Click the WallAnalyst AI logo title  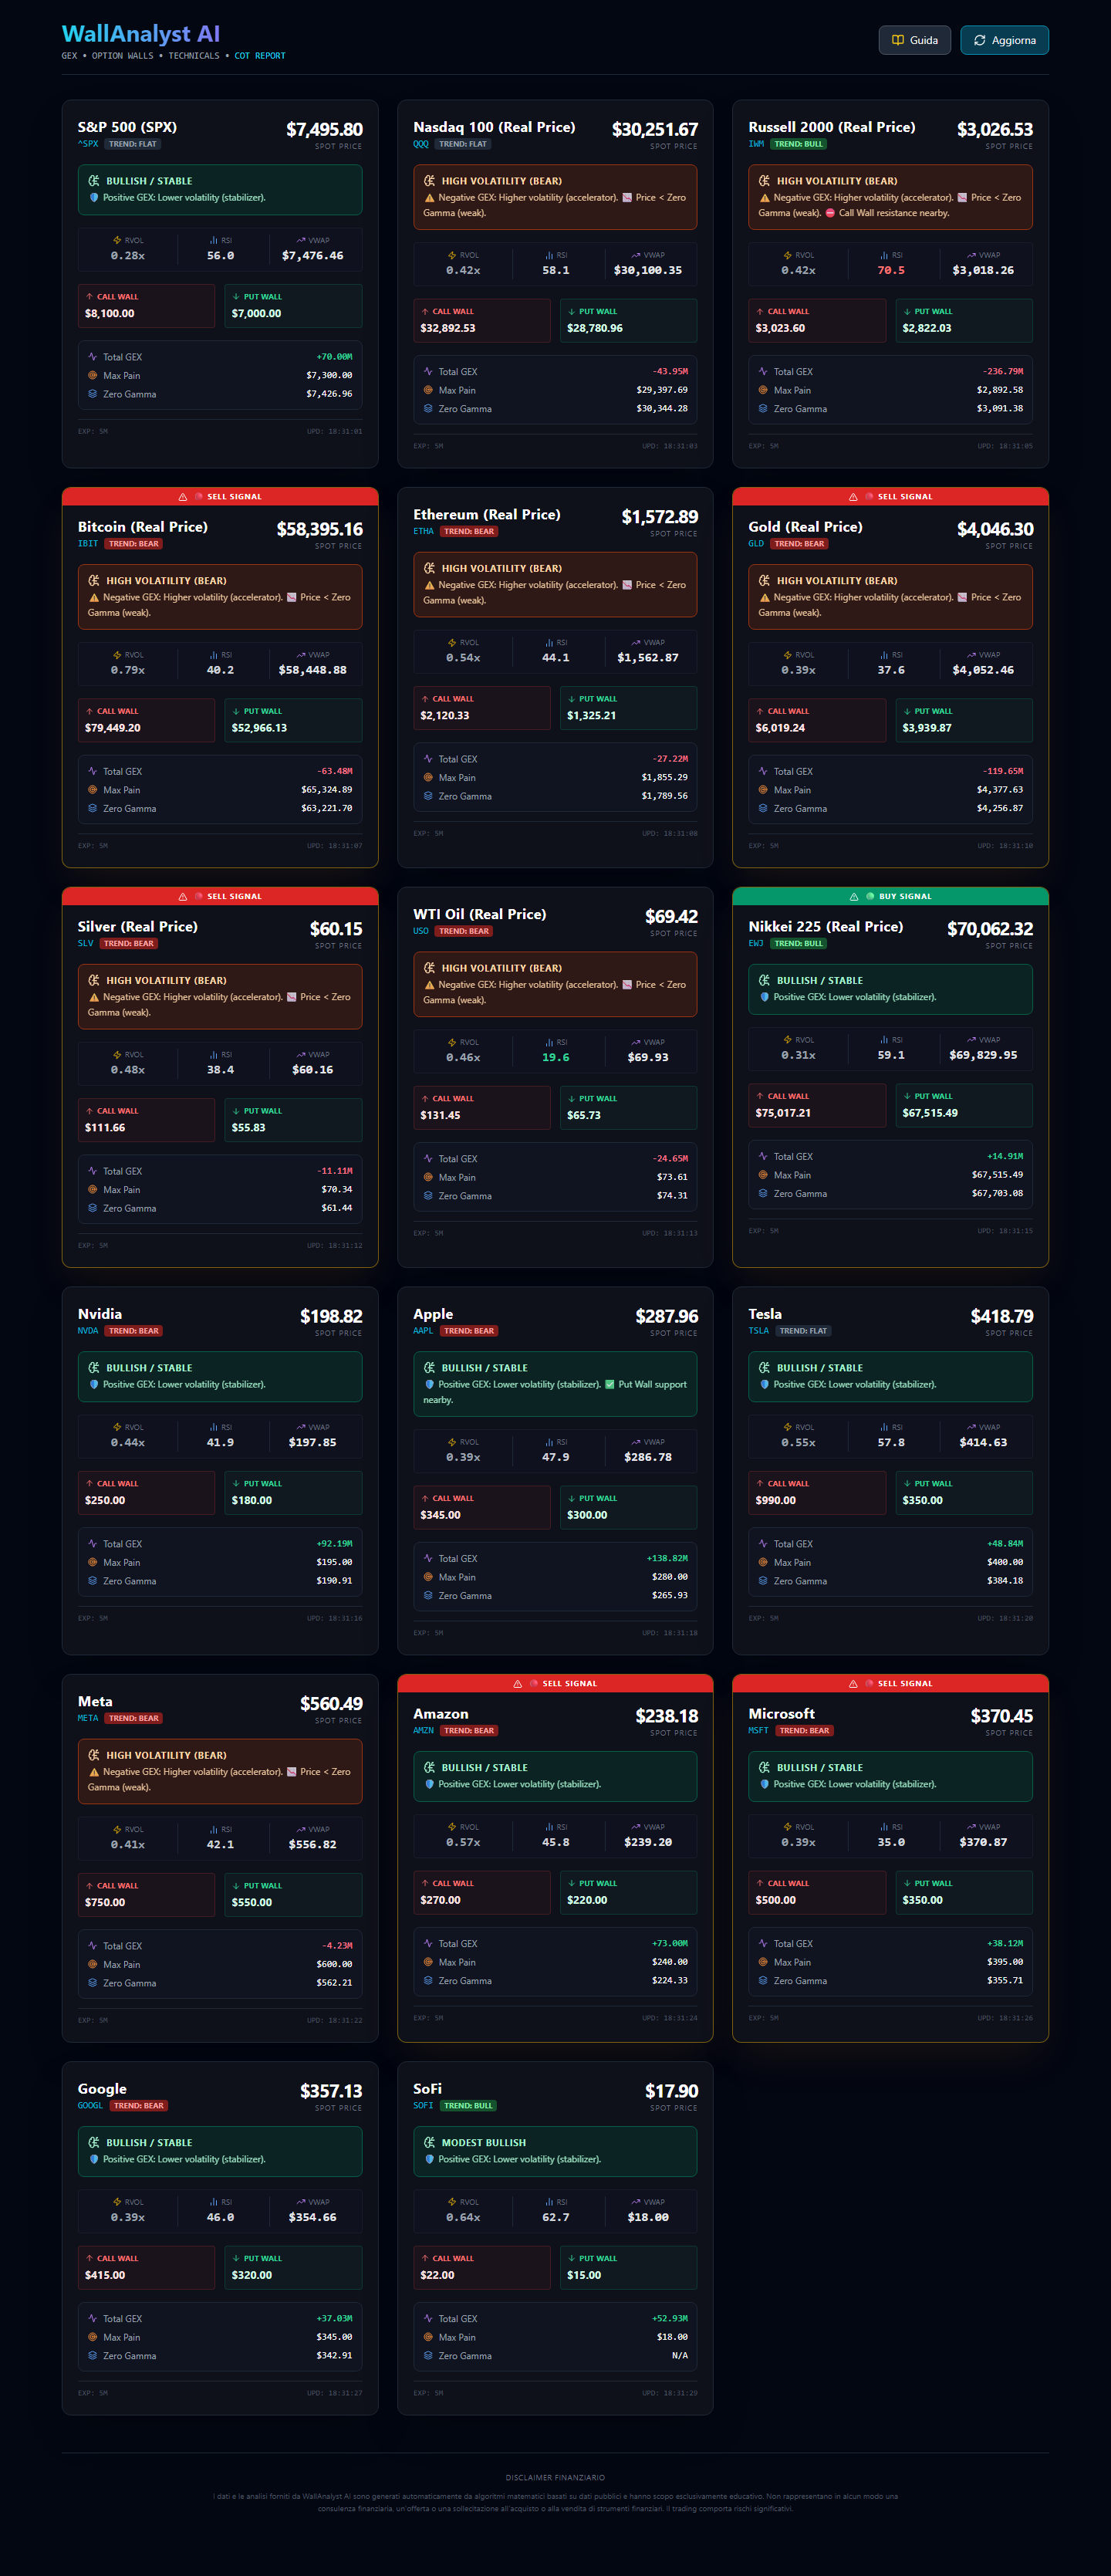coord(141,34)
